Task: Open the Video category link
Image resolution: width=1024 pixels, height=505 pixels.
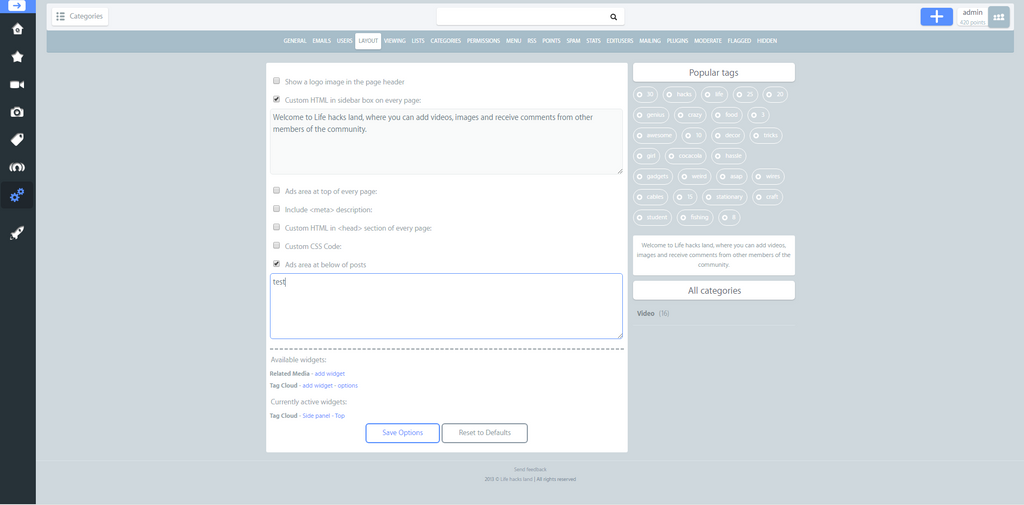Action: pyautogui.click(x=645, y=314)
